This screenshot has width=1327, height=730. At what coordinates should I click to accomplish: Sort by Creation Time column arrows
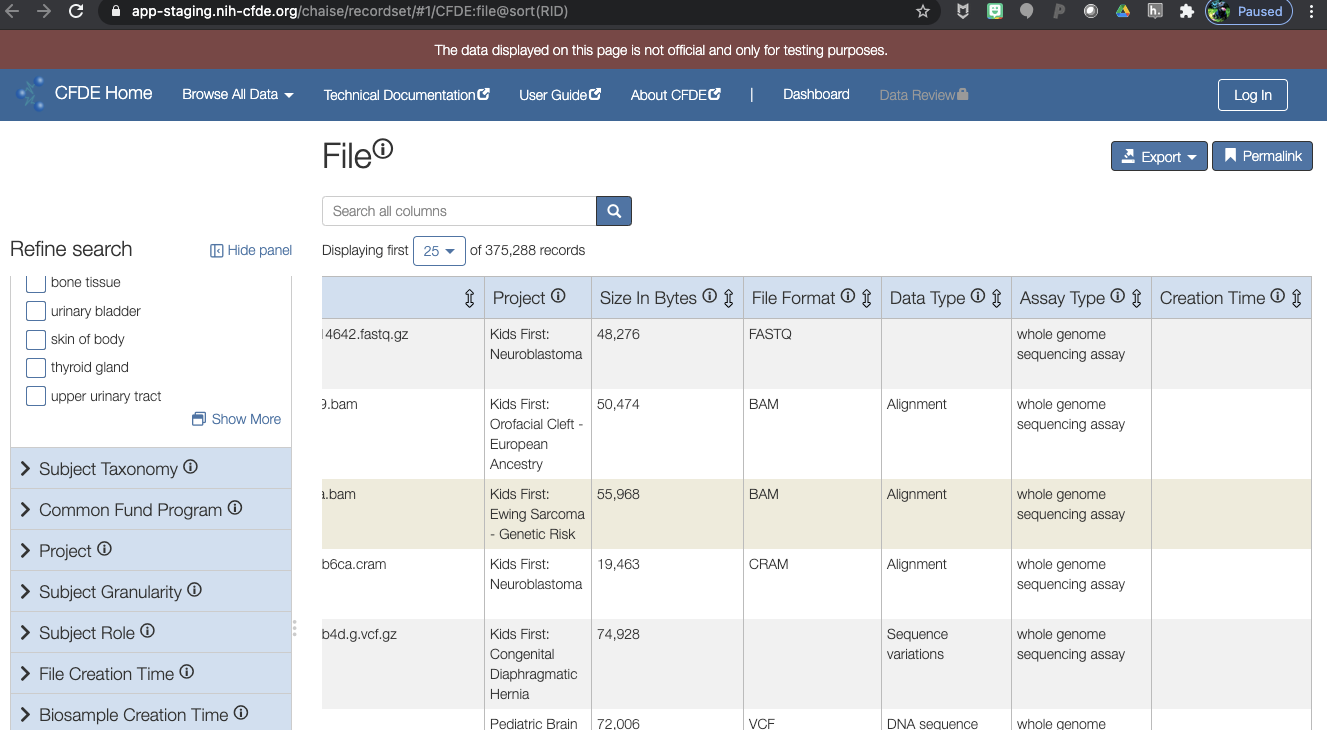point(1297,298)
